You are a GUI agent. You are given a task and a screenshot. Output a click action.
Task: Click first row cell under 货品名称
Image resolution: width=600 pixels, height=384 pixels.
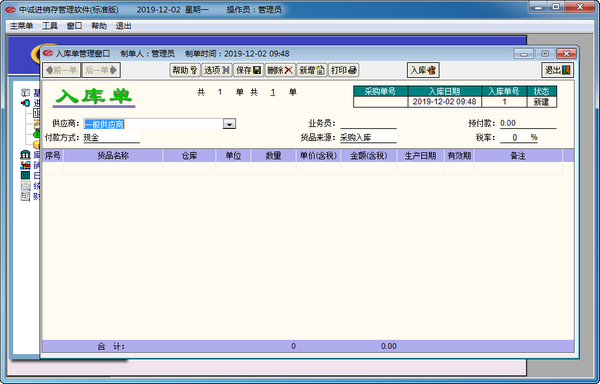tap(113, 168)
